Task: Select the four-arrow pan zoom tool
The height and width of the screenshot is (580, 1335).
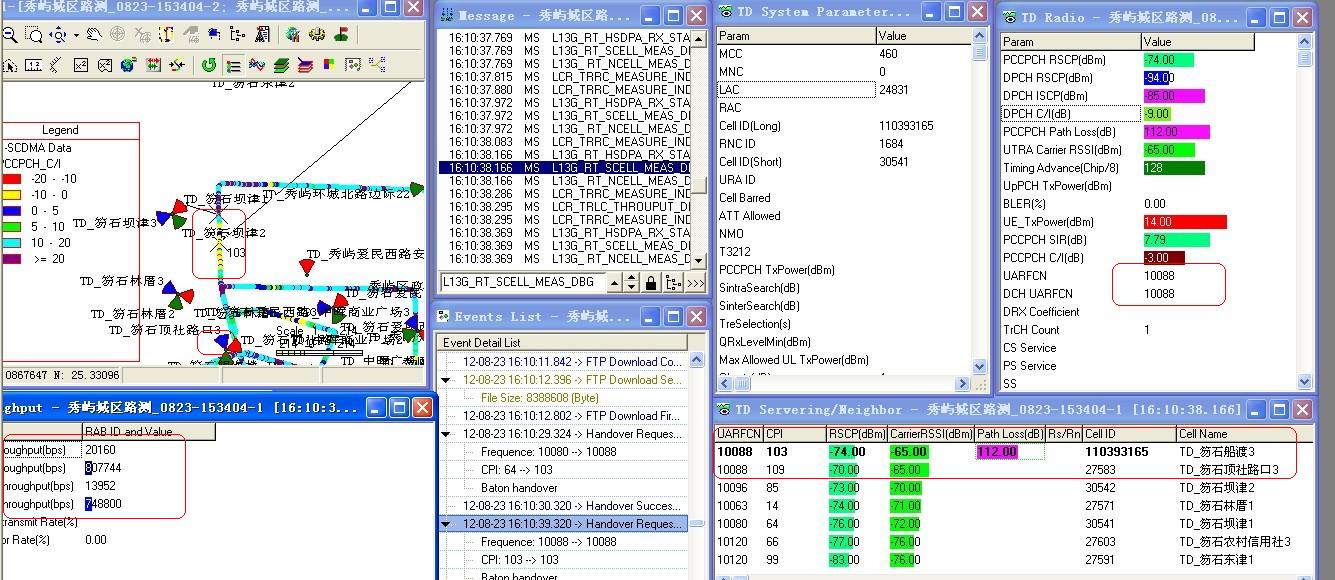Action: coord(58,35)
